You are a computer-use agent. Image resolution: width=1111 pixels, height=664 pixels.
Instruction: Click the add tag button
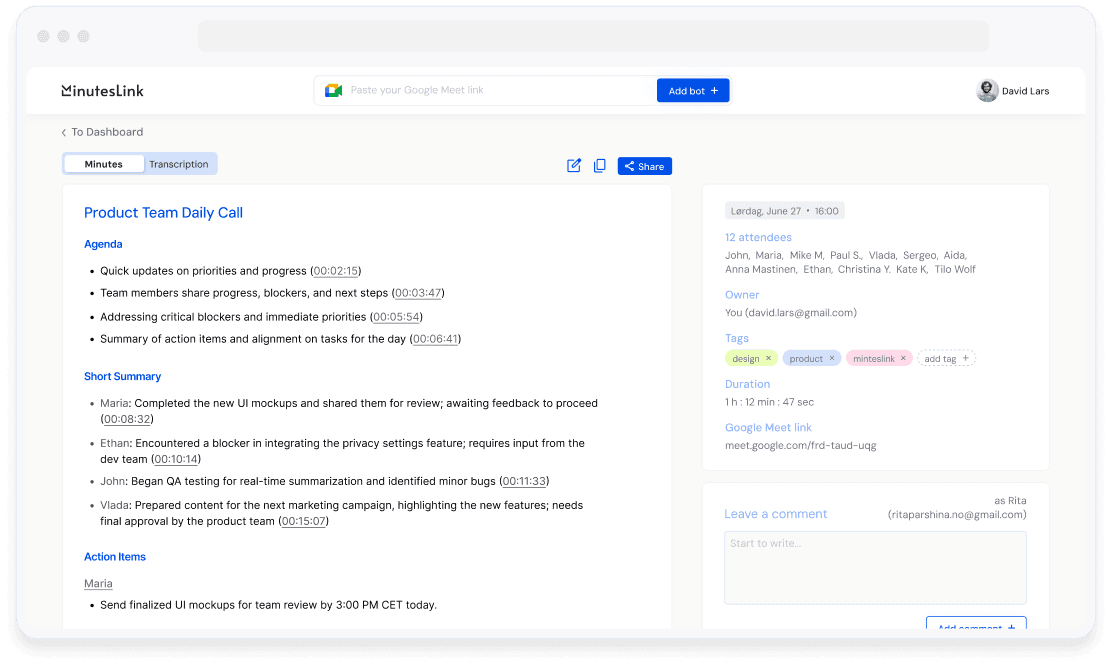[946, 358]
